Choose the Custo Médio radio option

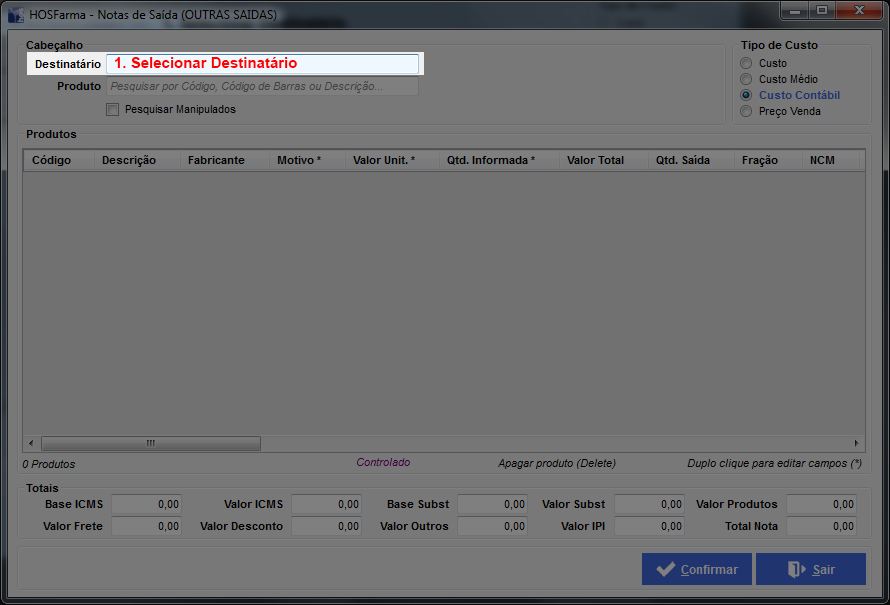tap(745, 79)
